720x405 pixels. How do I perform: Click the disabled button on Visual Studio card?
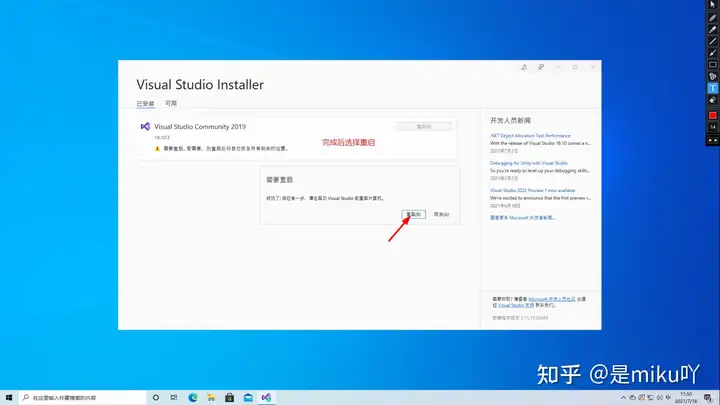[x=423, y=127]
